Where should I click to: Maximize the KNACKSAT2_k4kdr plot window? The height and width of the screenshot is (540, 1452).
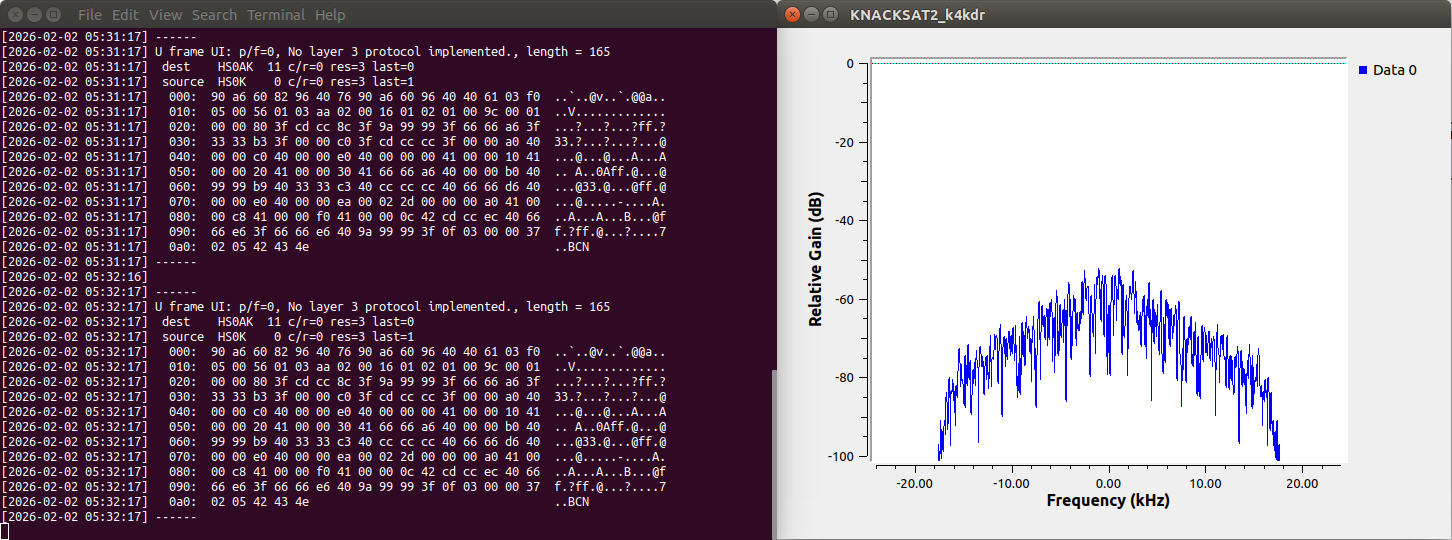[x=830, y=15]
